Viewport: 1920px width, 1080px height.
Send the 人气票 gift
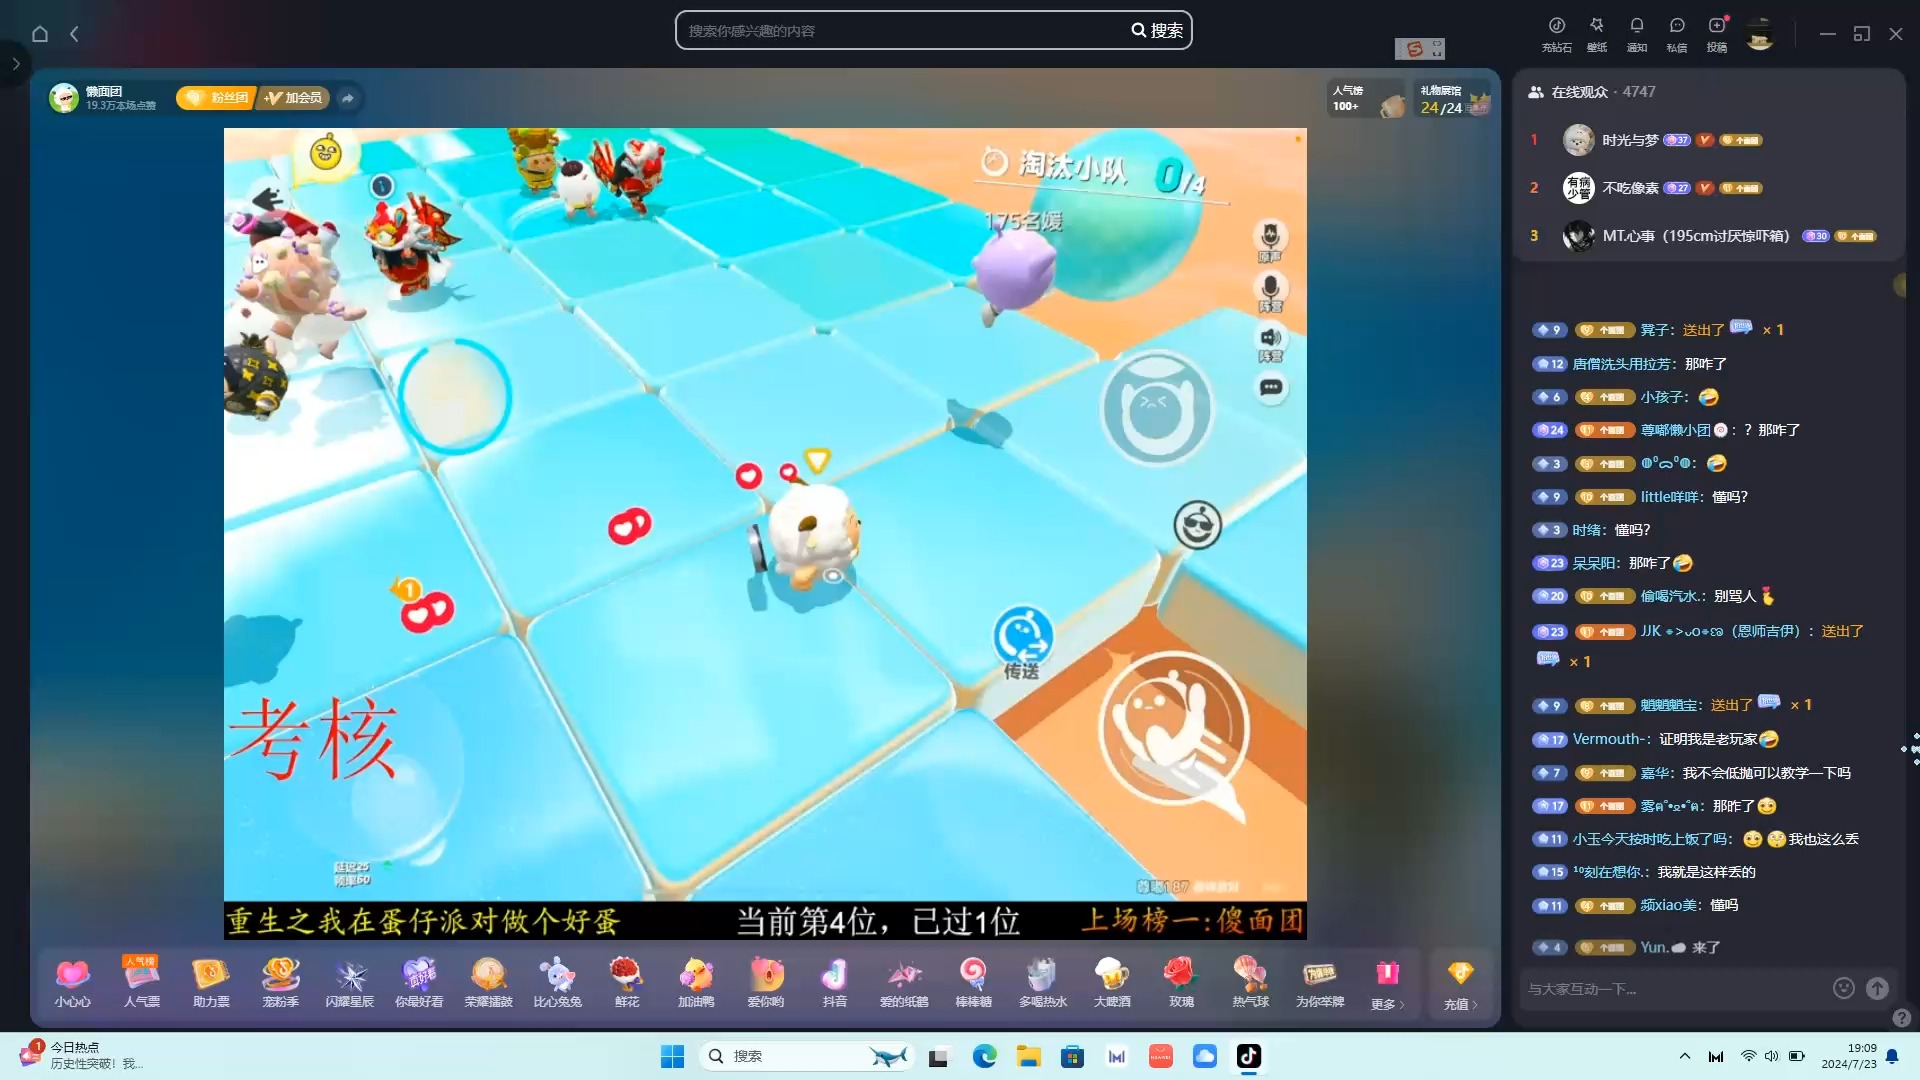pyautogui.click(x=141, y=983)
